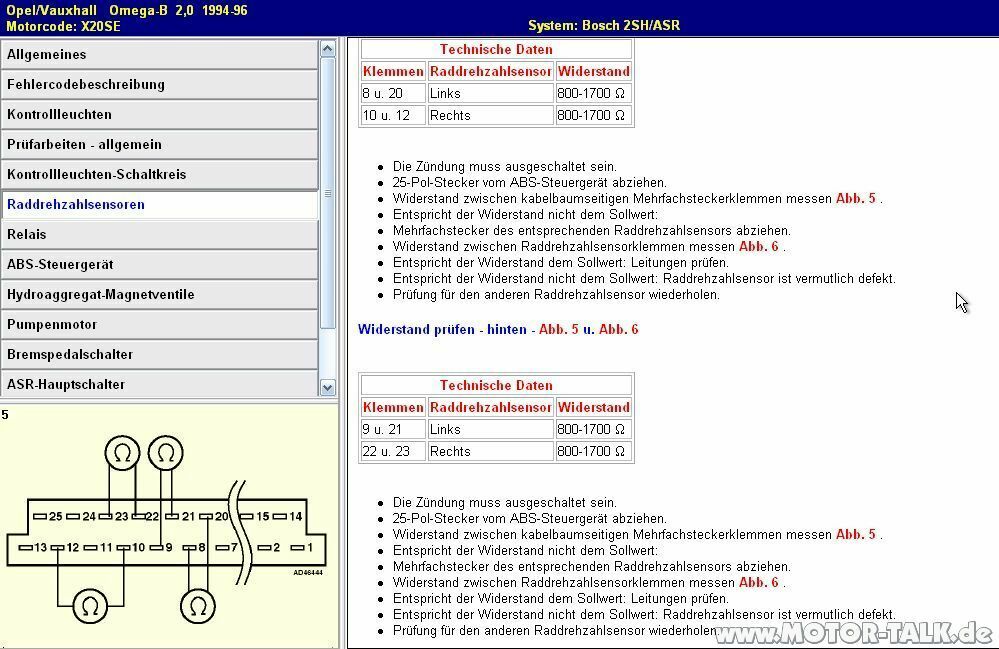This screenshot has height=649, width=999.
Task: Open the Pumpenmotor section
Action: point(159,324)
